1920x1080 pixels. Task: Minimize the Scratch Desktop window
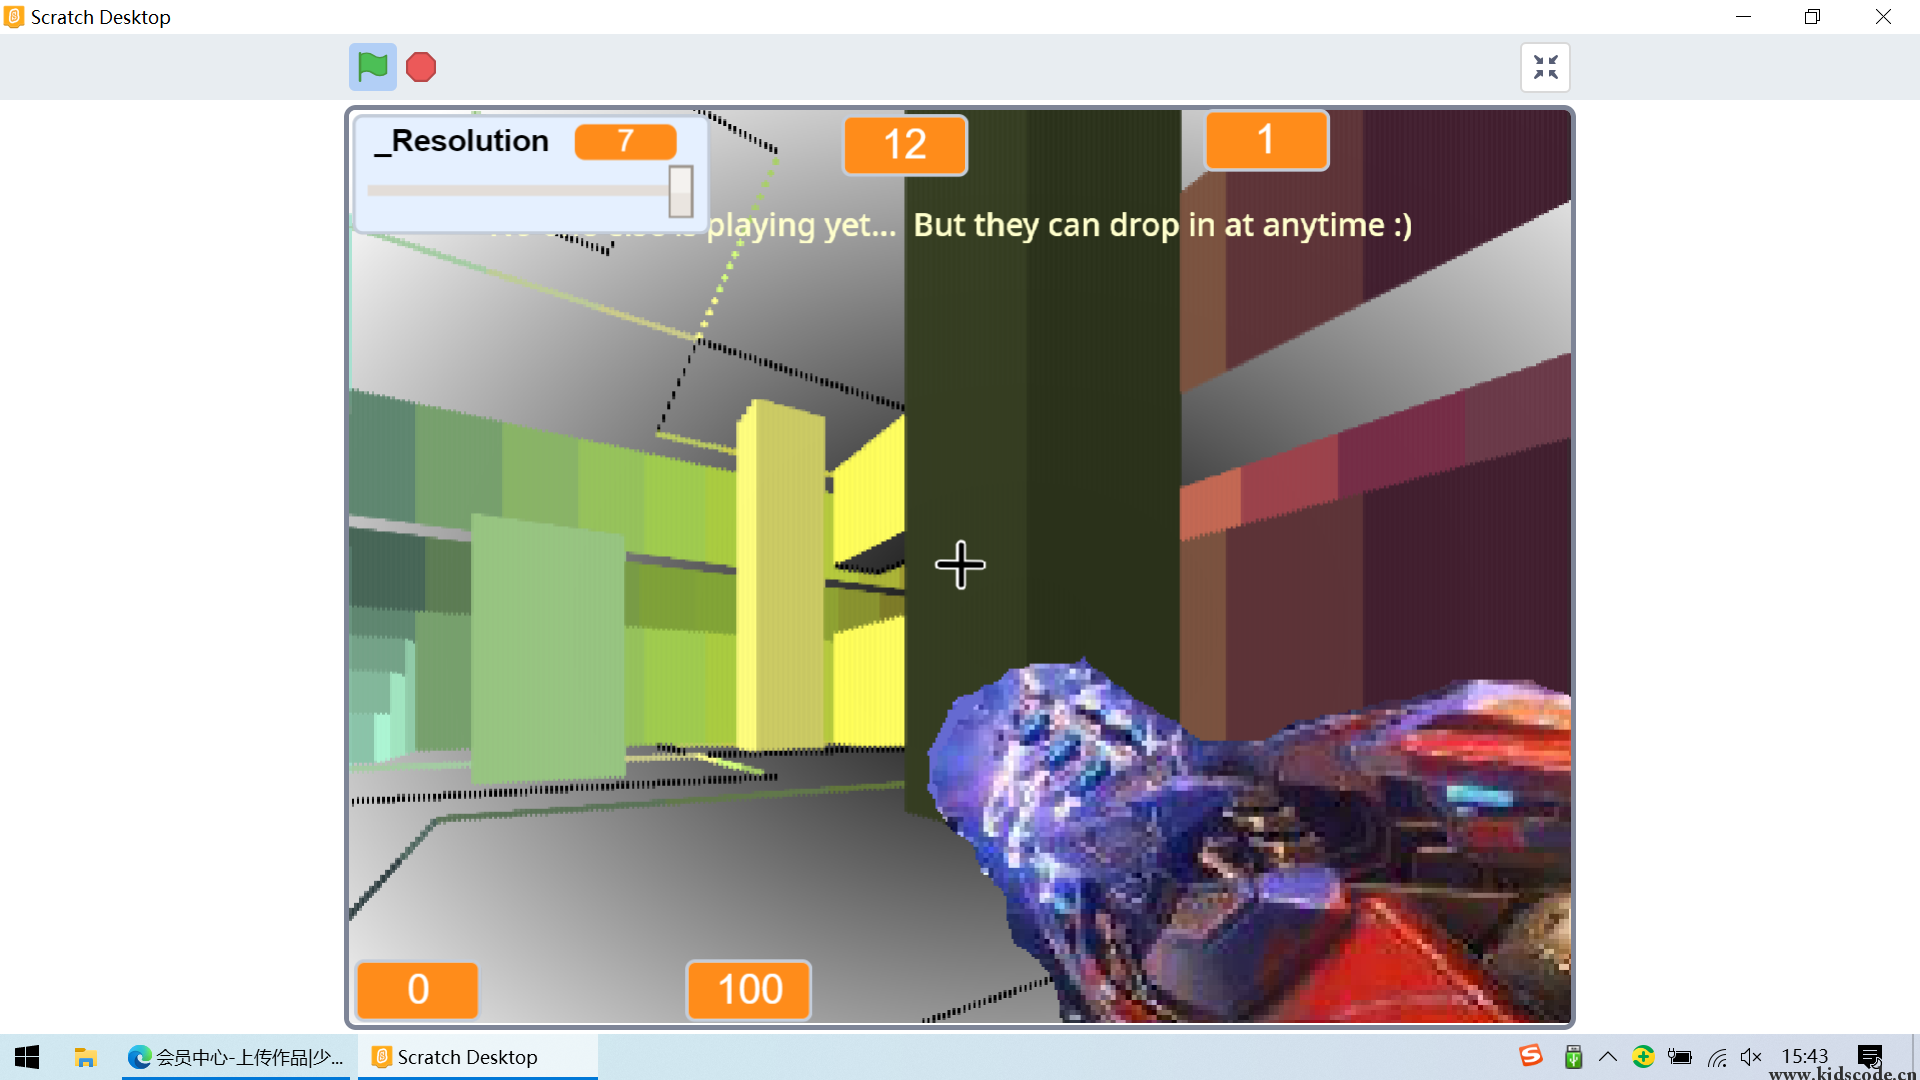1743,17
